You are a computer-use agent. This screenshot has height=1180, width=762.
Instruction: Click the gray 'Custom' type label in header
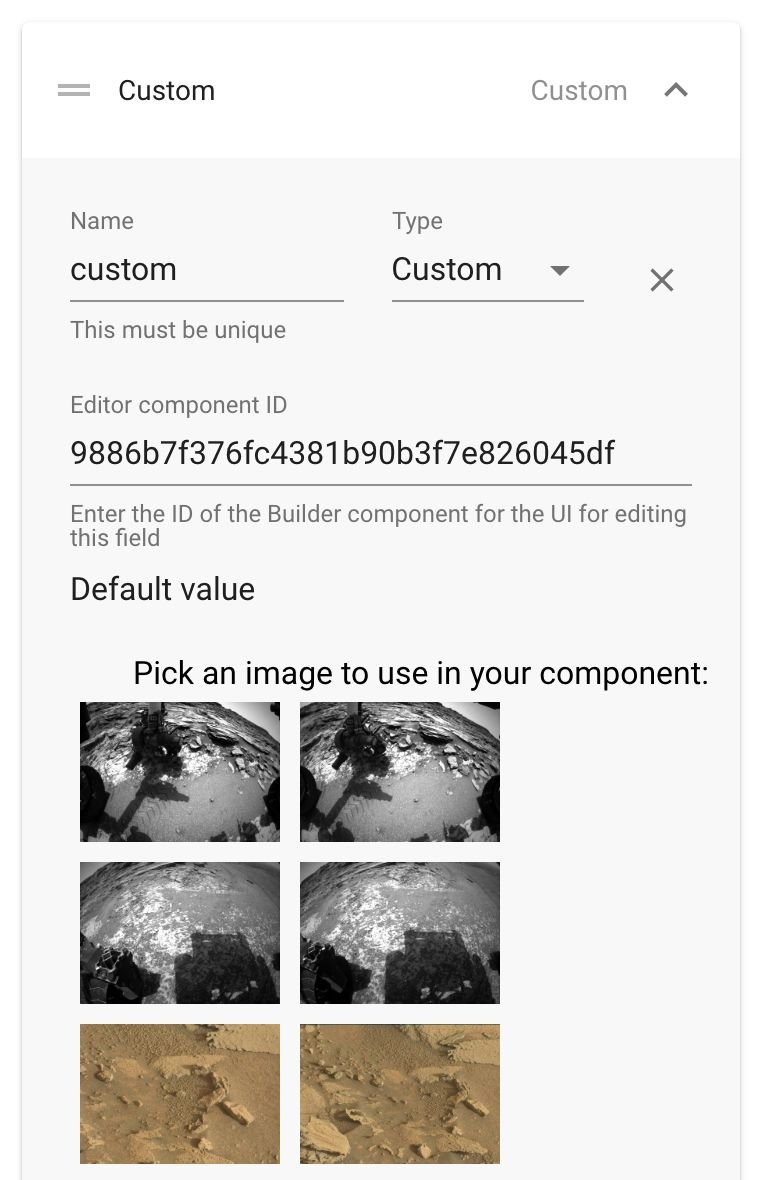[578, 91]
